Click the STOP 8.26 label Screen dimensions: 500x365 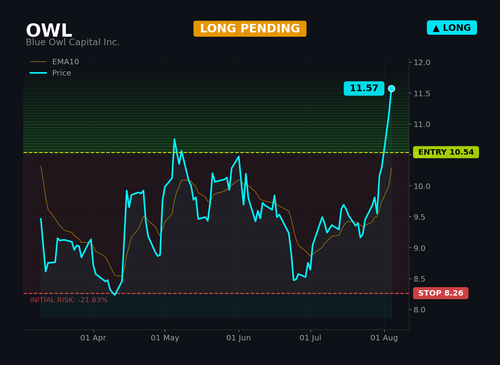click(x=440, y=293)
